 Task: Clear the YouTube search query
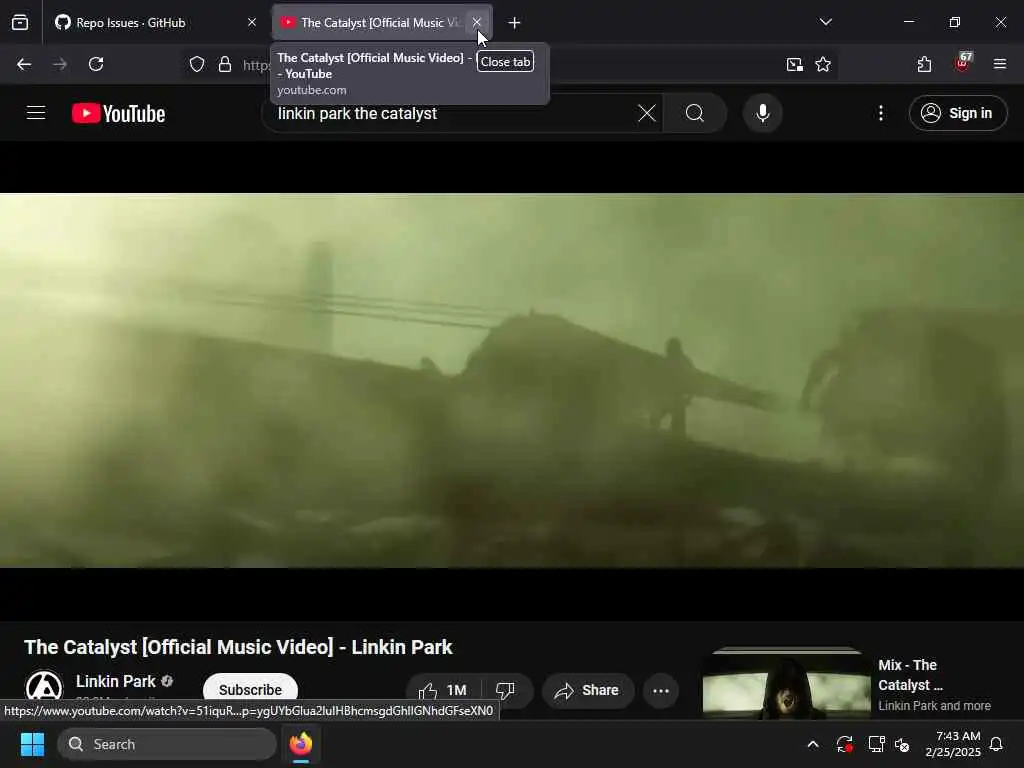click(x=647, y=113)
